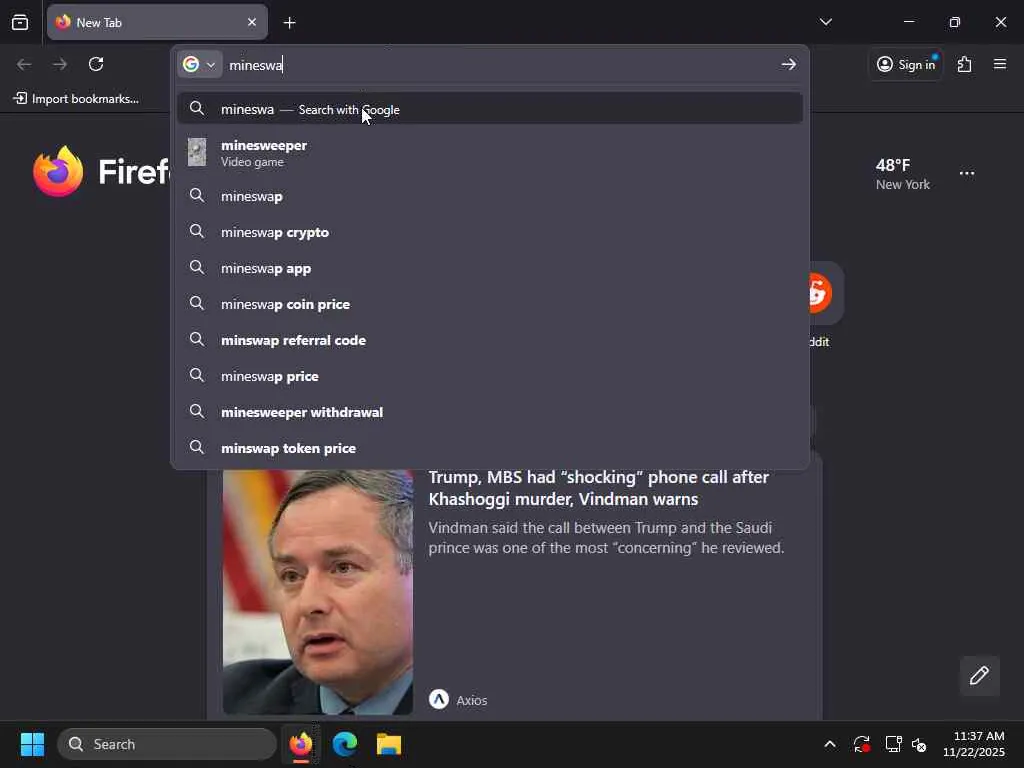Click the Vindman article photo
1024x768 pixels.
click(x=317, y=591)
